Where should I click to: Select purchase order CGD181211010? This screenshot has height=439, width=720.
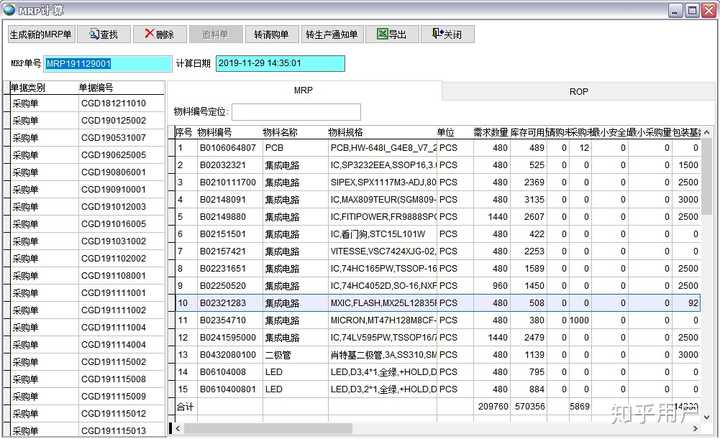pyautogui.click(x=113, y=103)
